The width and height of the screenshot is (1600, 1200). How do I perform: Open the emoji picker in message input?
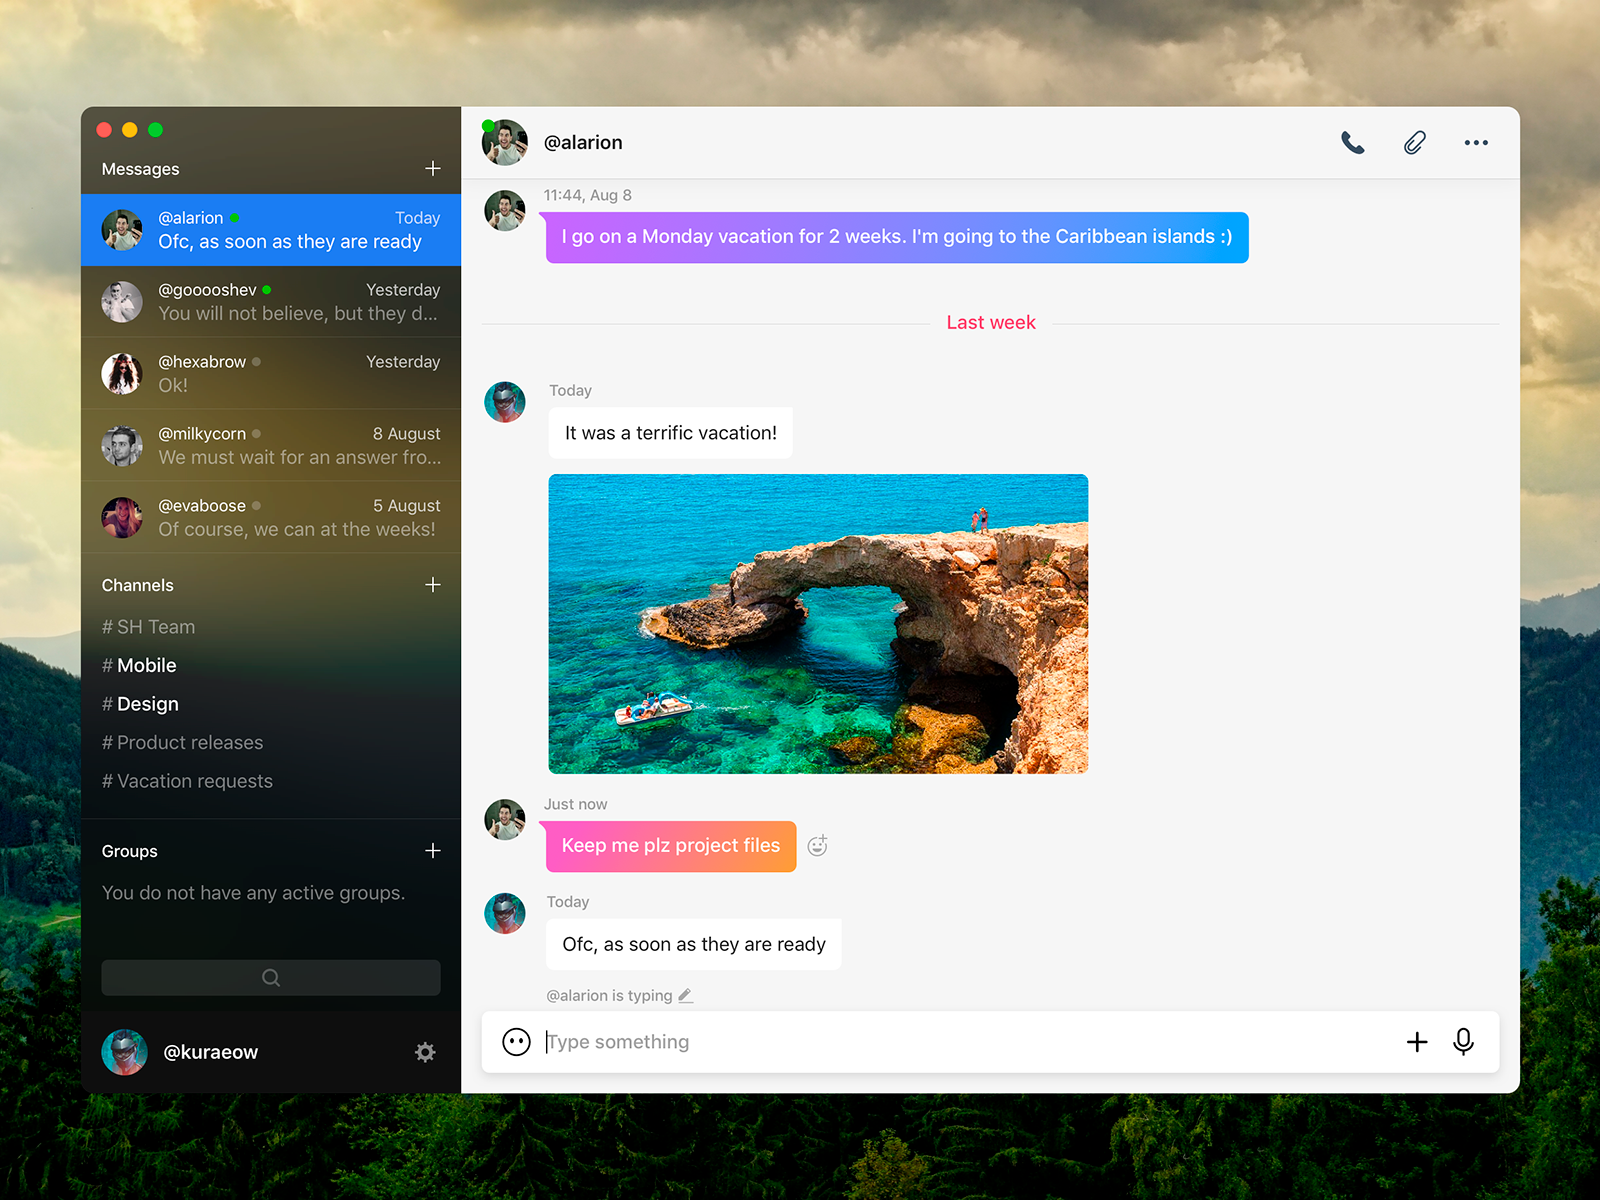pos(514,1042)
